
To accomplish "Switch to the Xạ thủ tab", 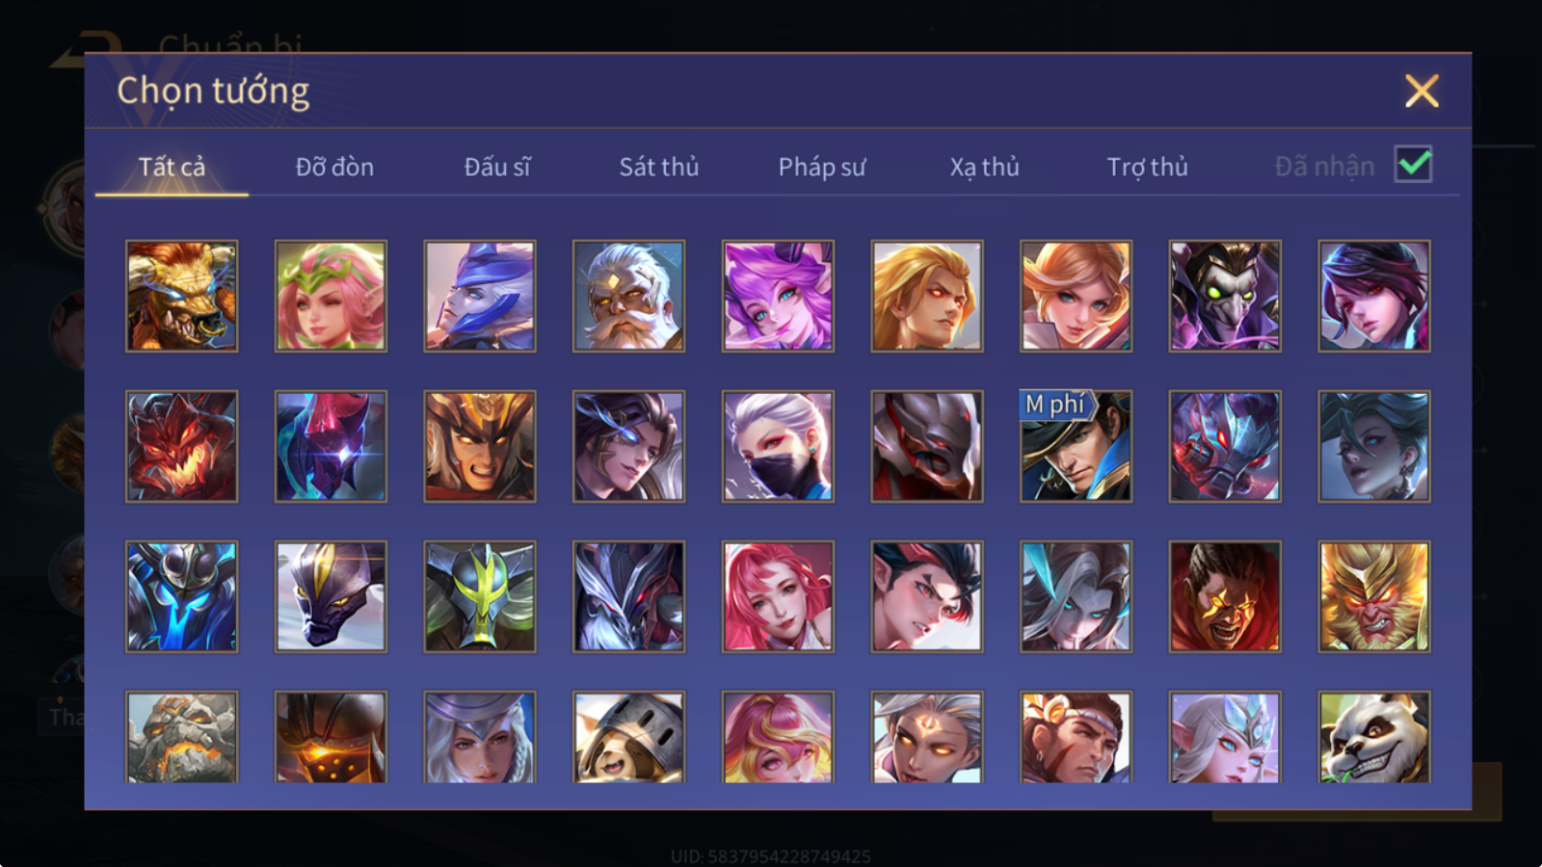I will 985,166.
